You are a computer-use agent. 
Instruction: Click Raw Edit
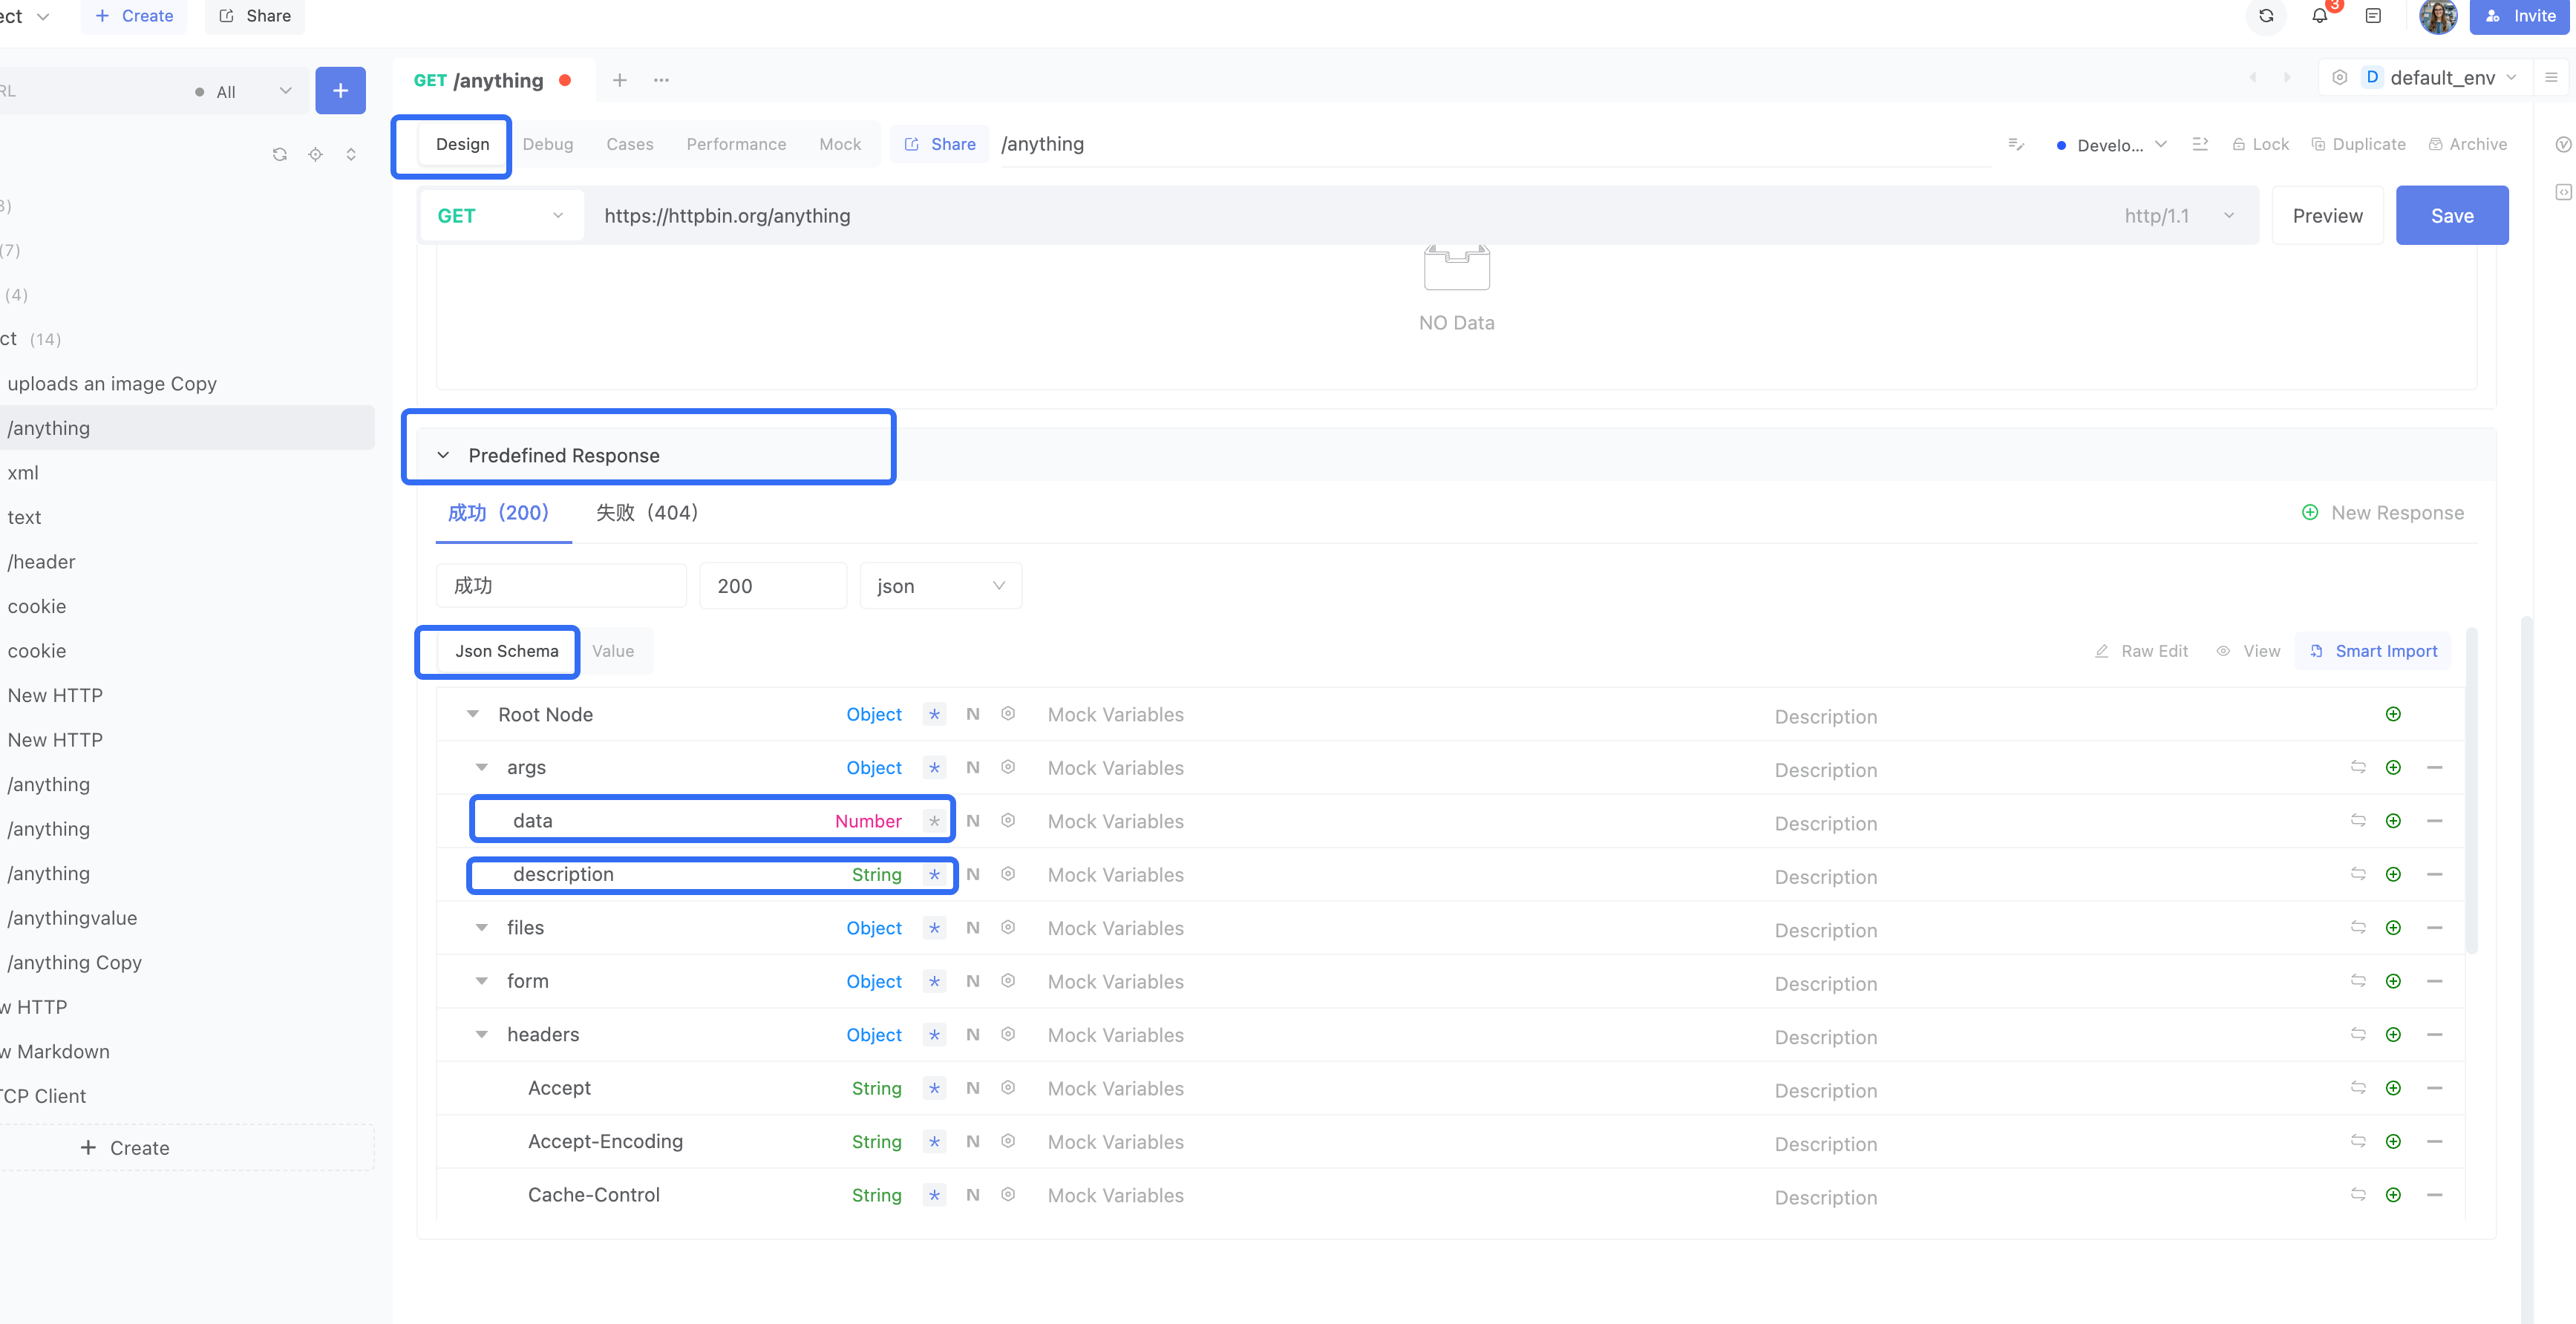click(2142, 651)
